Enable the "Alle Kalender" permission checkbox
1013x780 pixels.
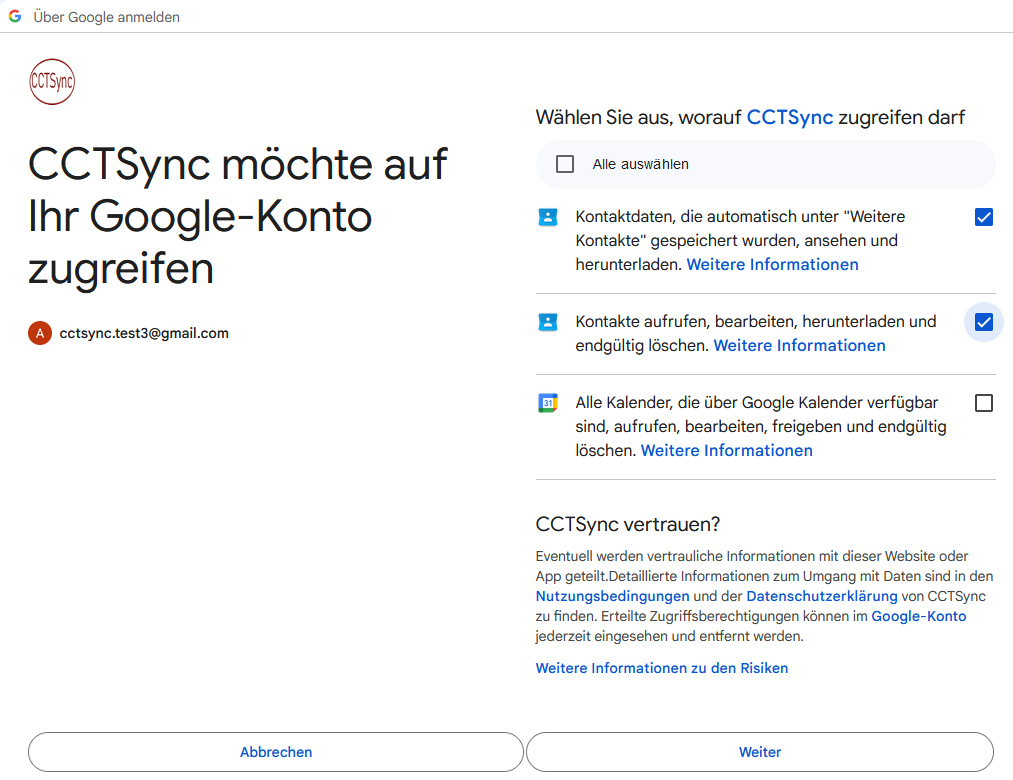tap(984, 403)
